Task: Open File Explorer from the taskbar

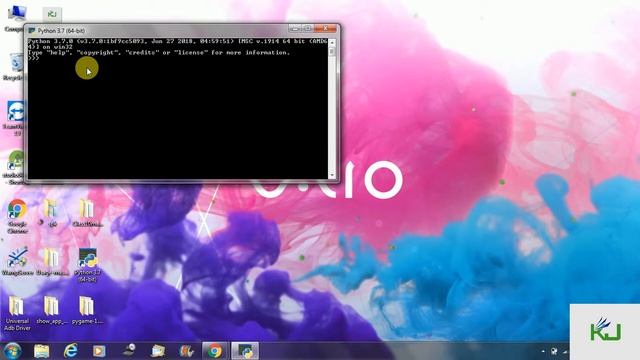Action: pos(41,351)
